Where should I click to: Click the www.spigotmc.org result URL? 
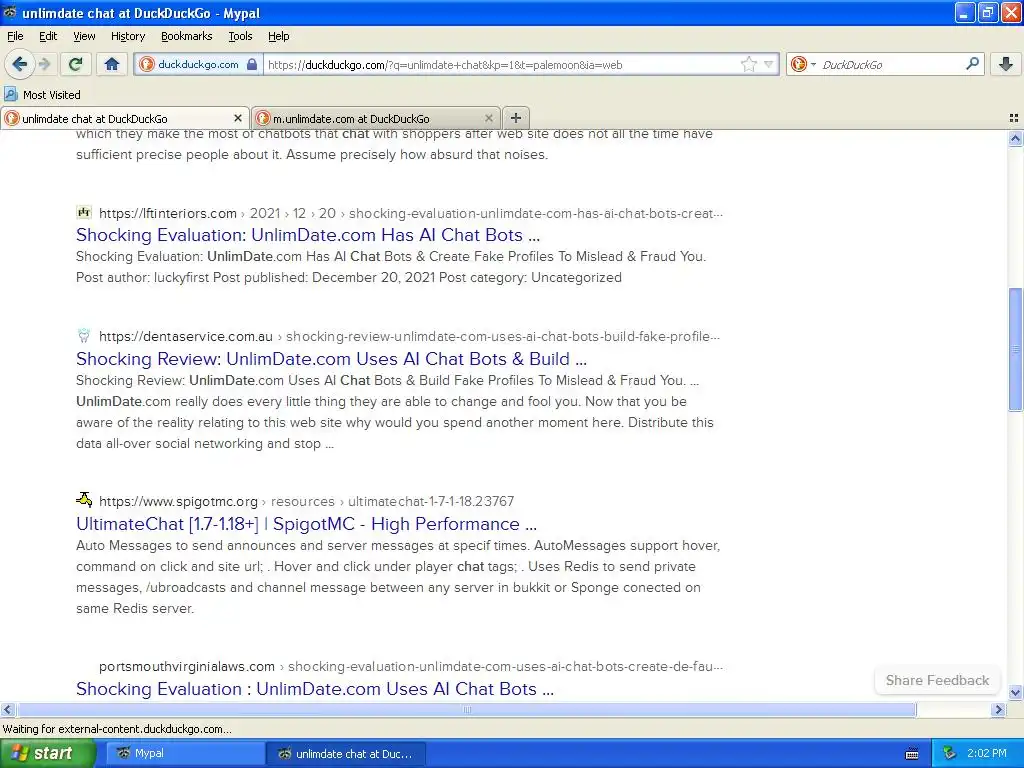coord(306,501)
